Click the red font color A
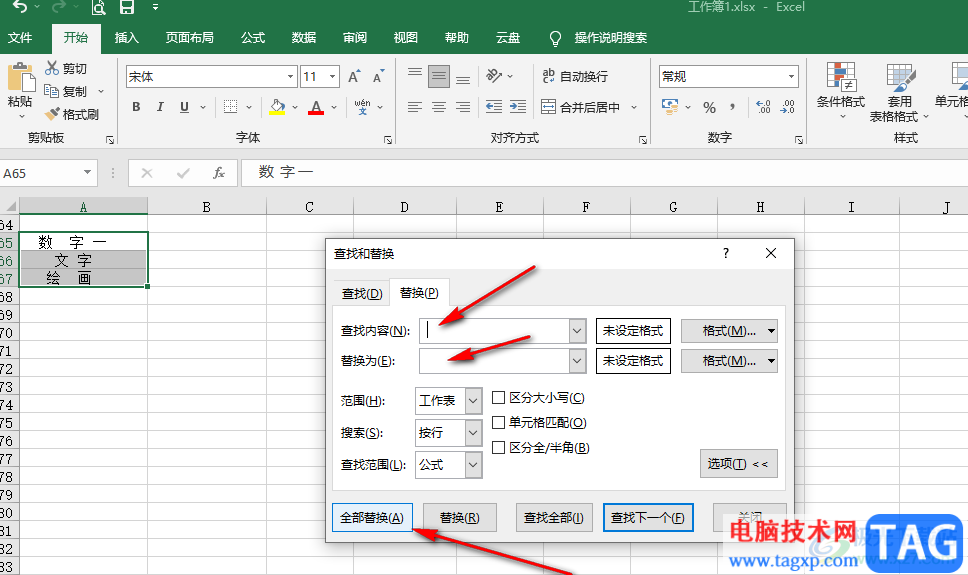The height and width of the screenshot is (575, 968). 316,107
